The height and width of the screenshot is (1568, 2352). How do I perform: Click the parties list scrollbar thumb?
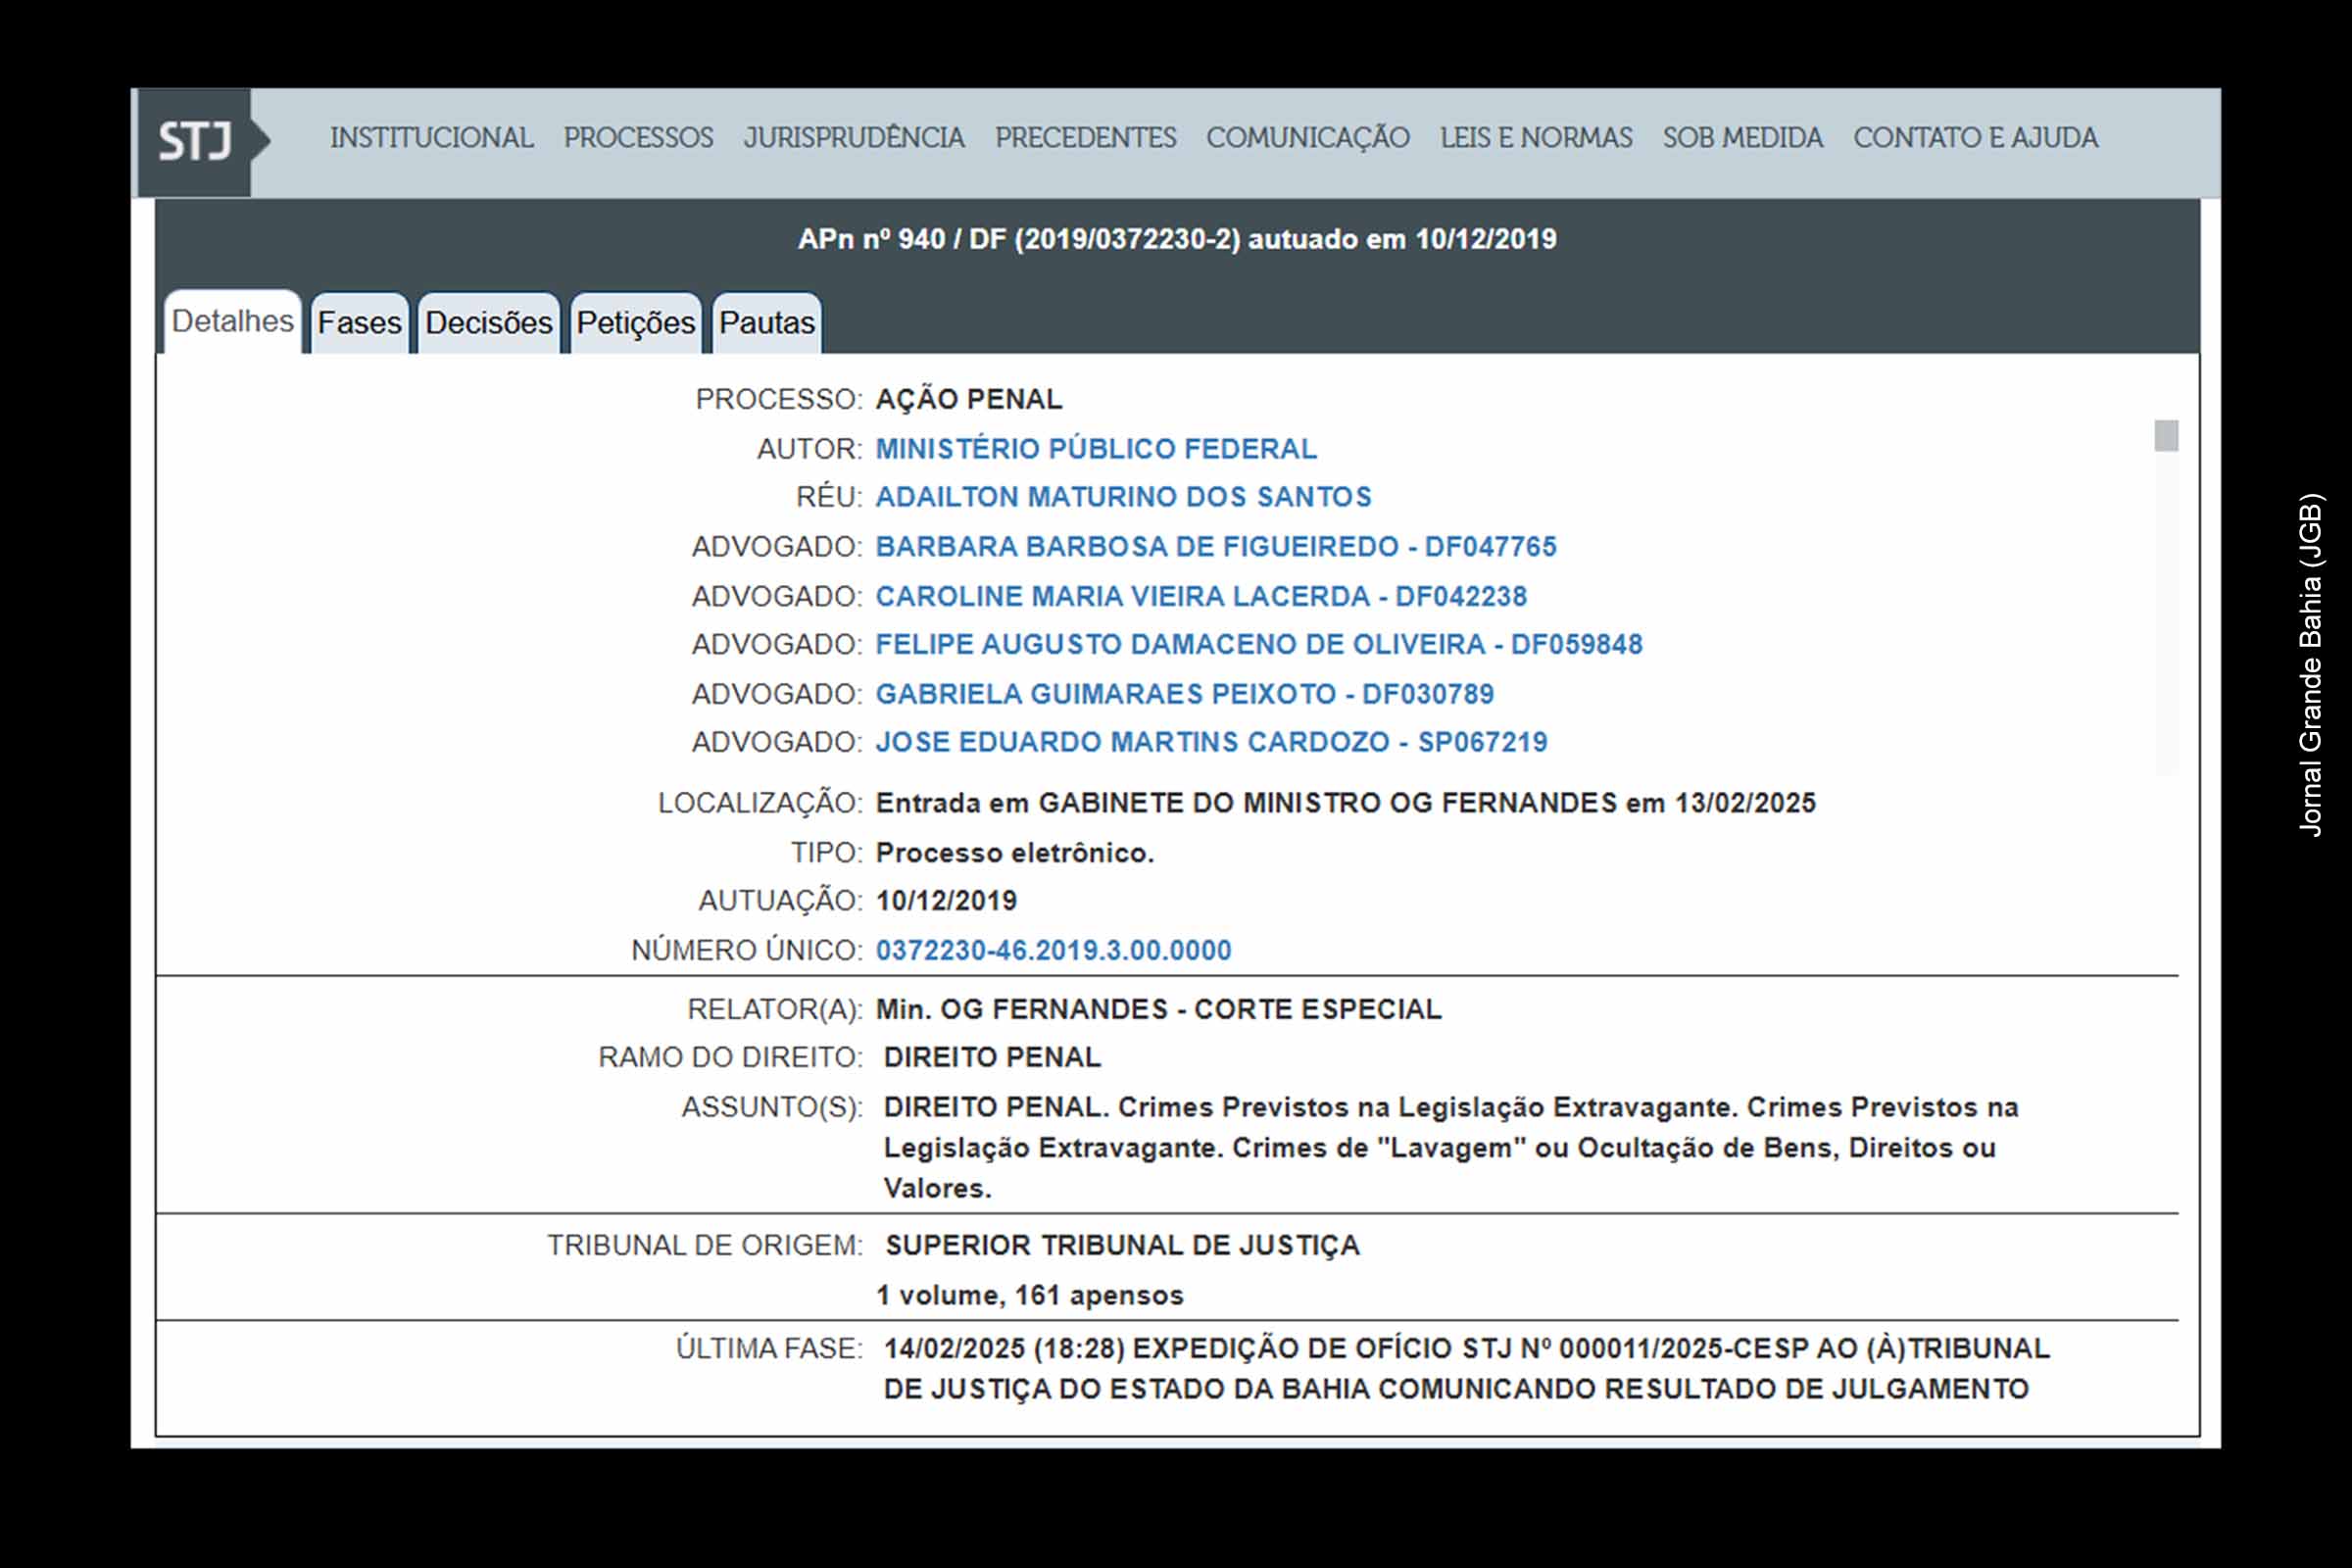point(2166,436)
